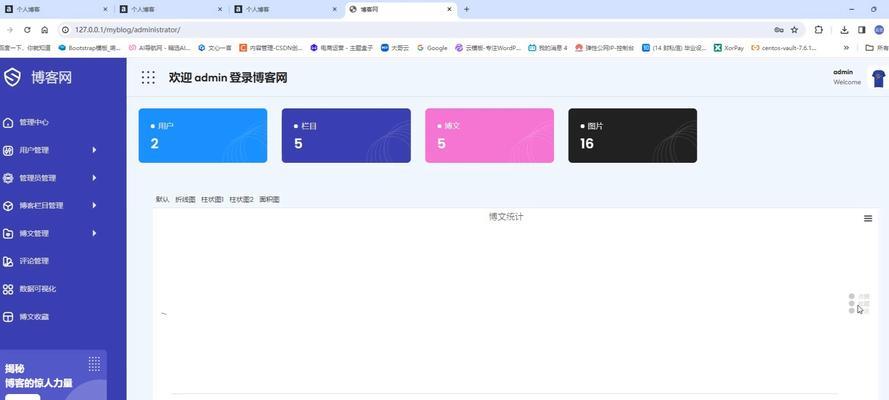This screenshot has height=400, width=889.
Task: Open the XorPay bookmark
Action: point(729,48)
